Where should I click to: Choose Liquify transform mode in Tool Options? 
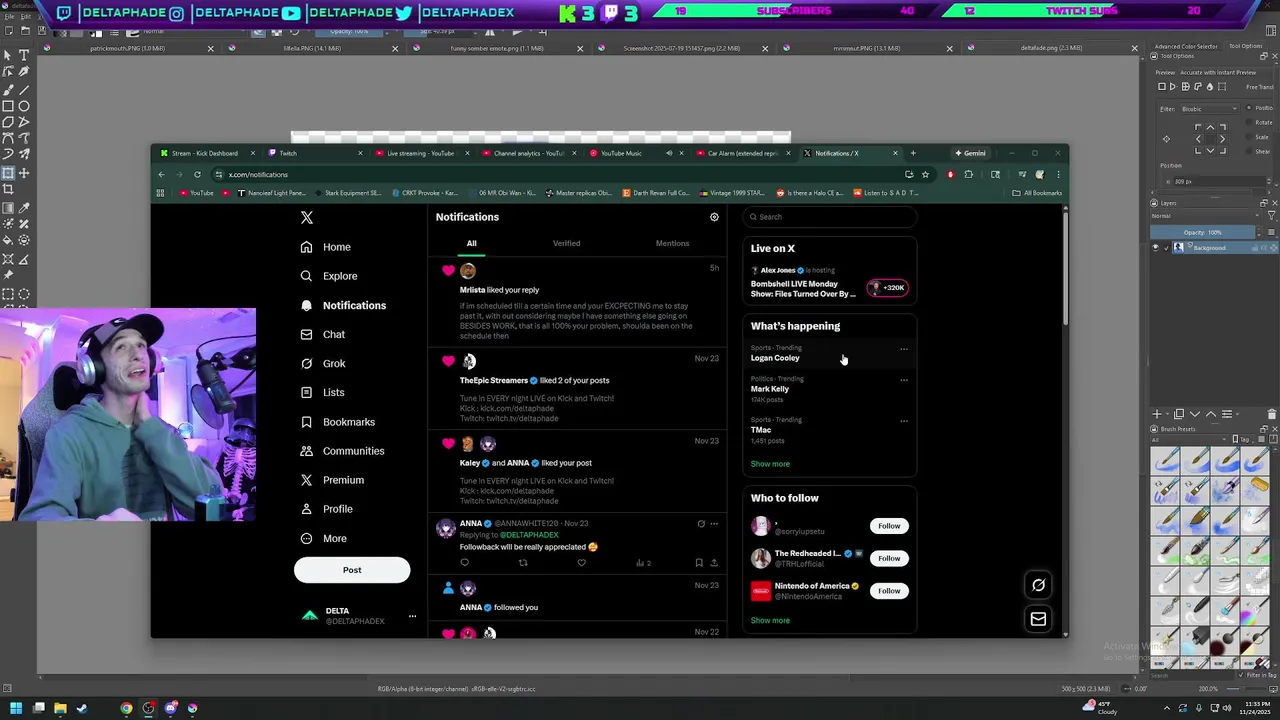(x=1210, y=87)
